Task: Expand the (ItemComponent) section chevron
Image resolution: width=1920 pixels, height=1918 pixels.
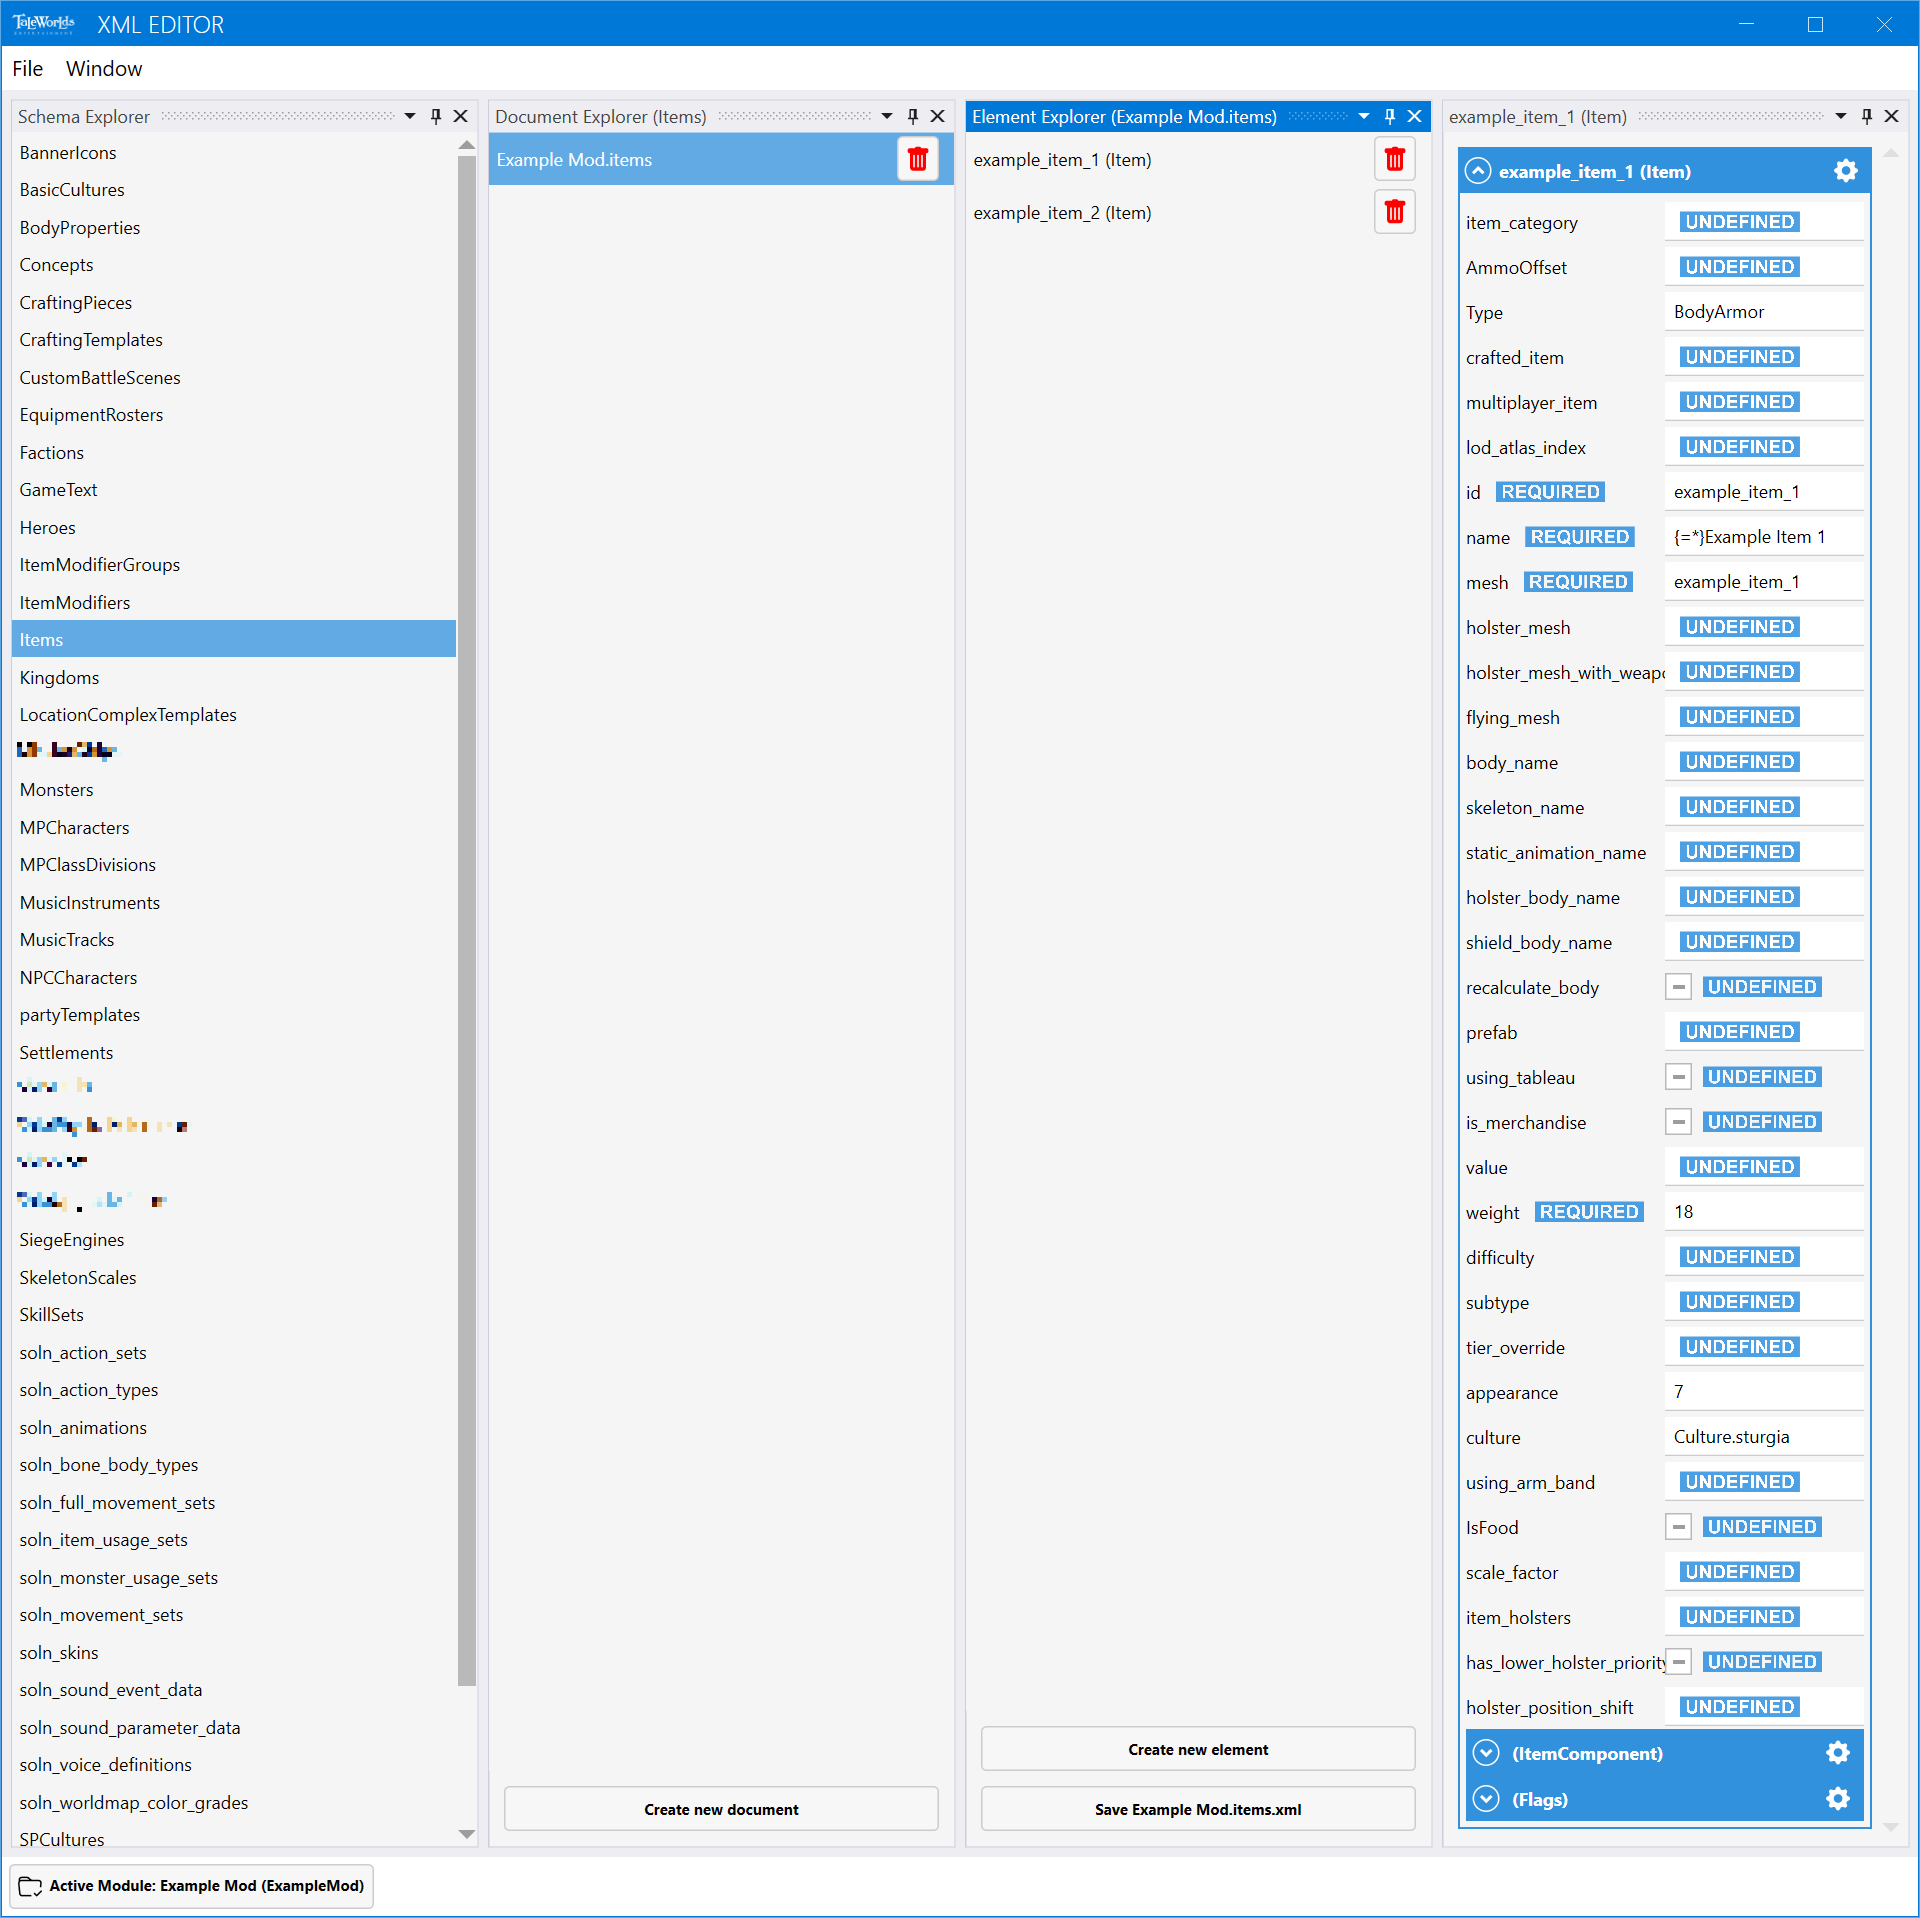Action: [1486, 1753]
